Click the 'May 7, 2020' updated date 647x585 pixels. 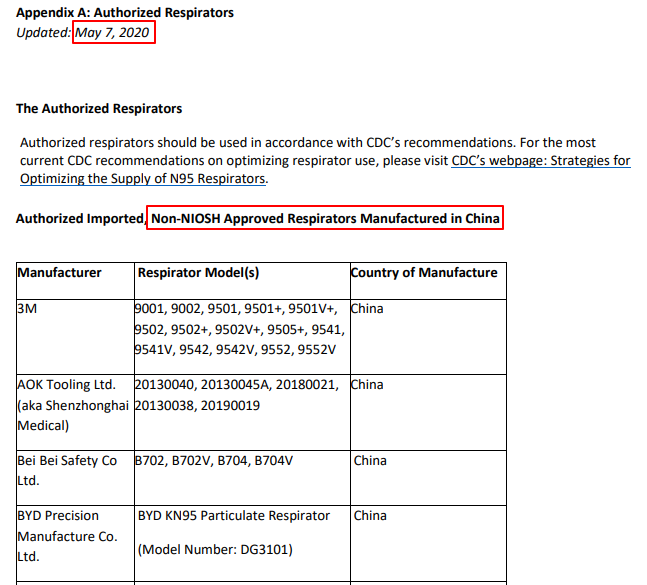click(112, 33)
